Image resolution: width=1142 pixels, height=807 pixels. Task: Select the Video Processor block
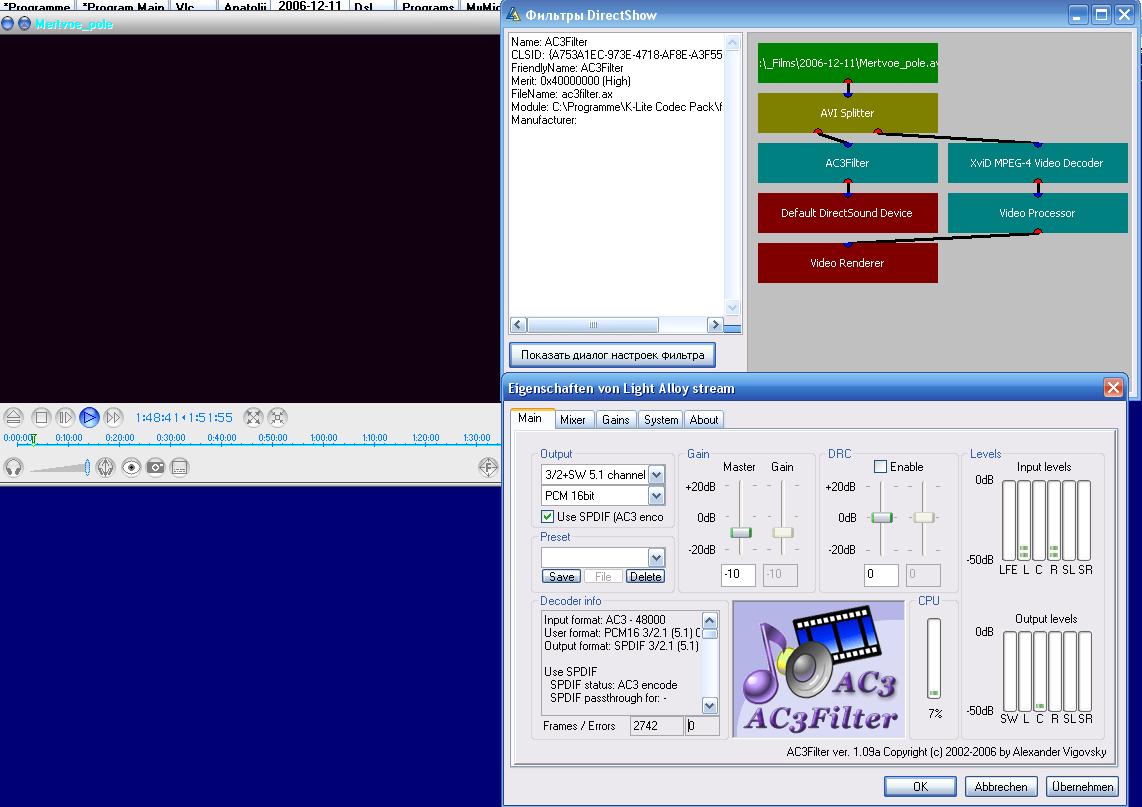[x=1037, y=213]
